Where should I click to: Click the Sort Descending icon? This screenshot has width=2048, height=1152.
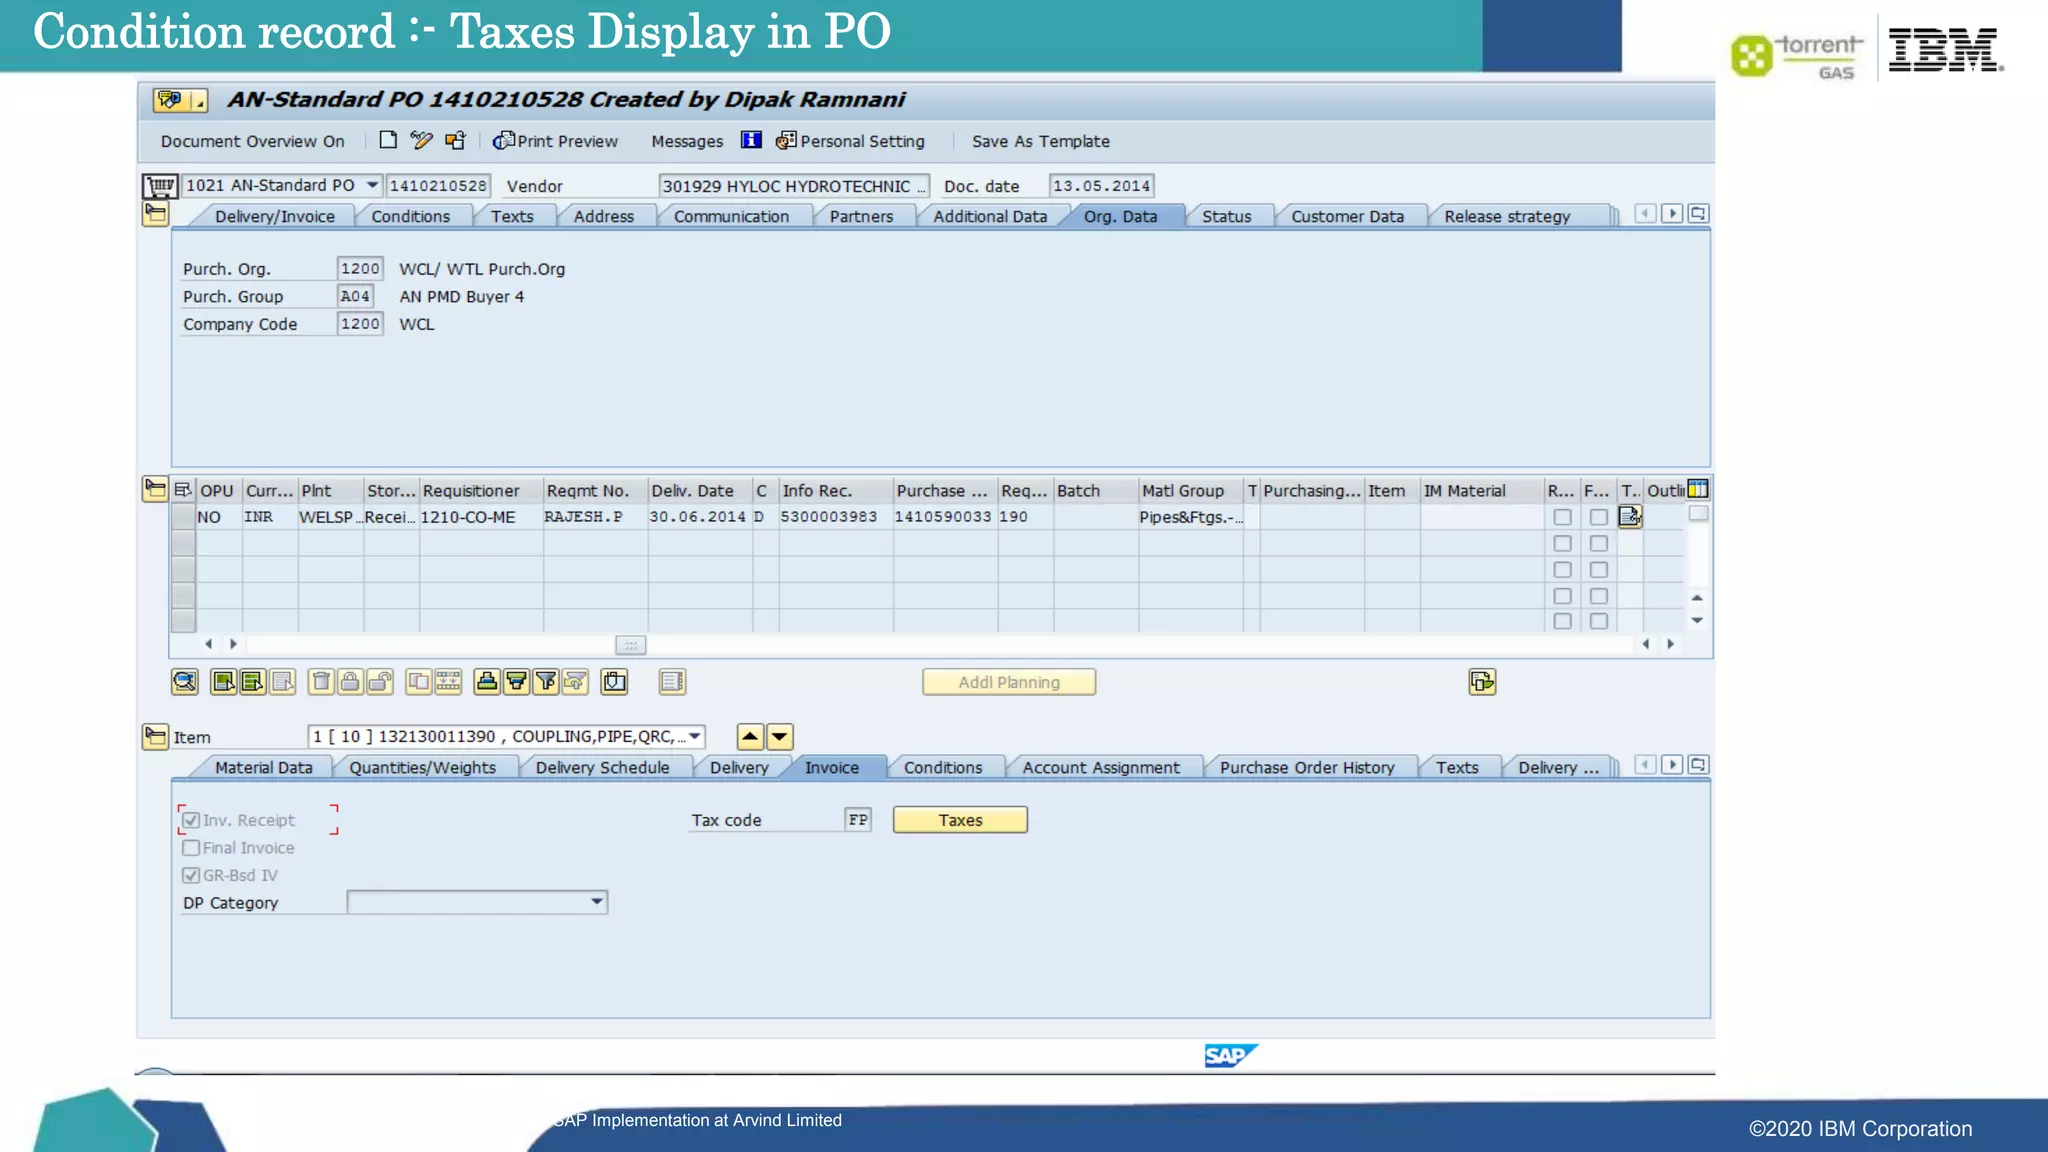516,682
